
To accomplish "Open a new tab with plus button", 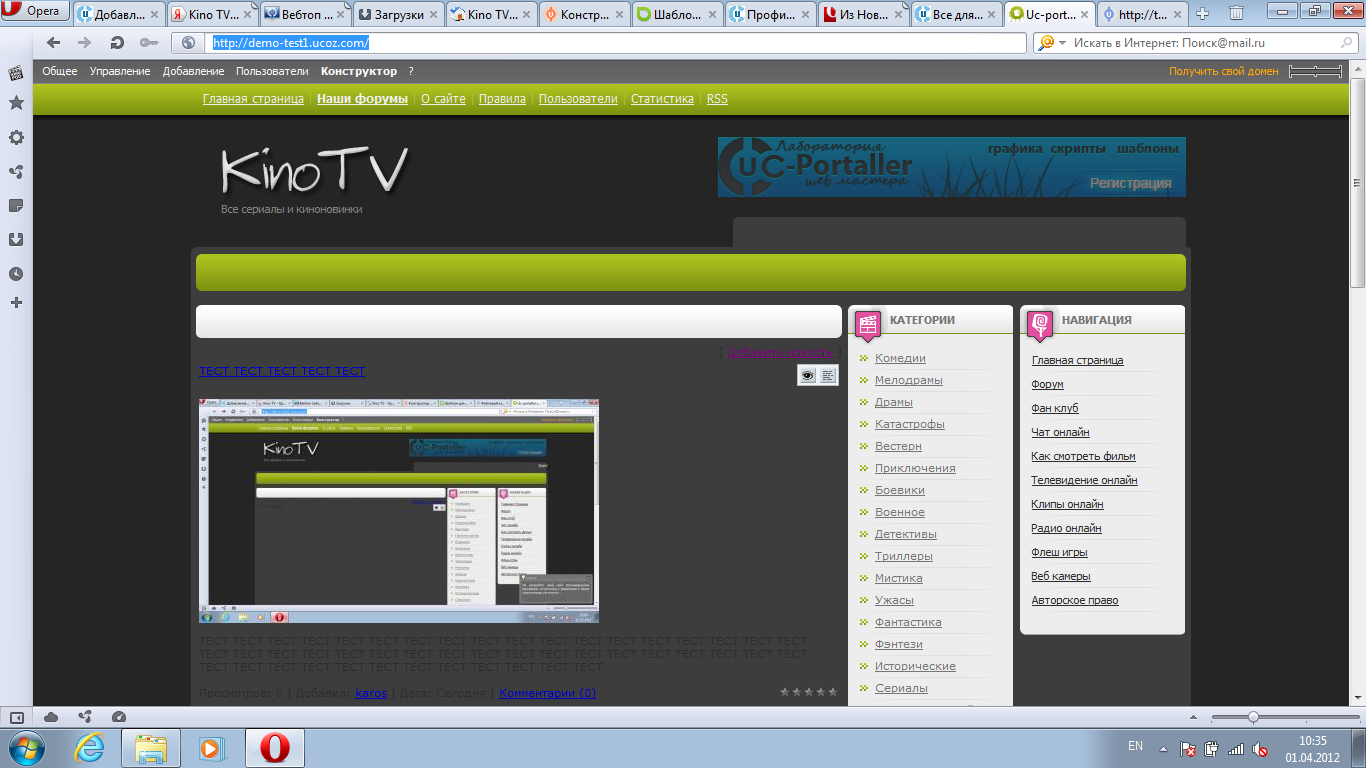I will pyautogui.click(x=1203, y=14).
